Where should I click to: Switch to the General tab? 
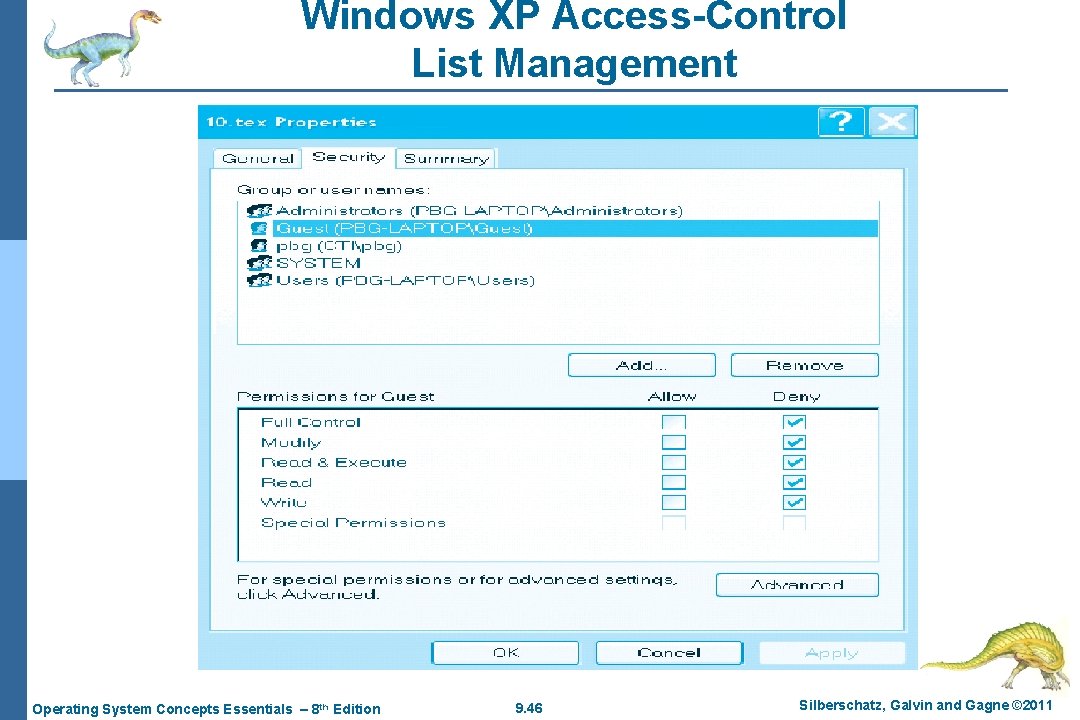(x=258, y=158)
